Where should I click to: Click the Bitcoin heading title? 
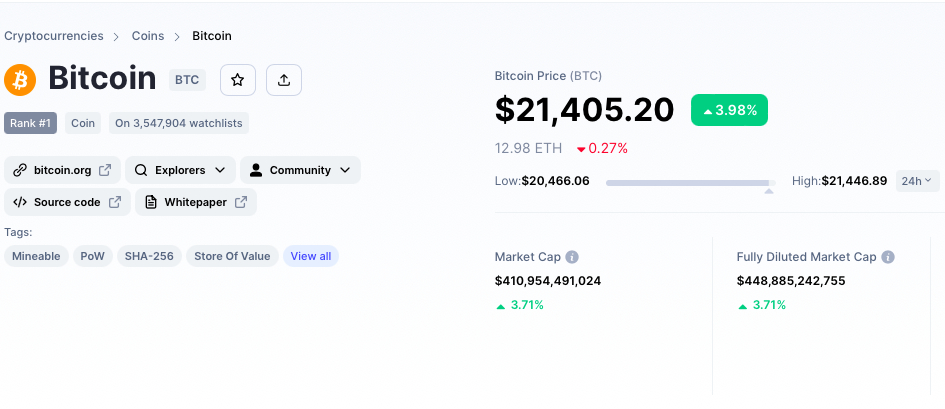(102, 78)
